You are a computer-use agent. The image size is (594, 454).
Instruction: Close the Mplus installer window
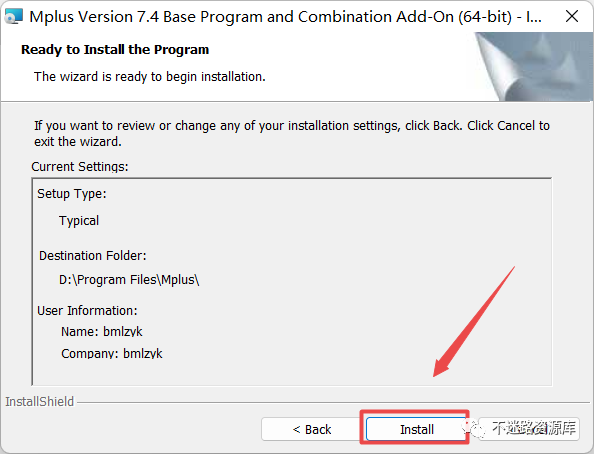[x=572, y=16]
